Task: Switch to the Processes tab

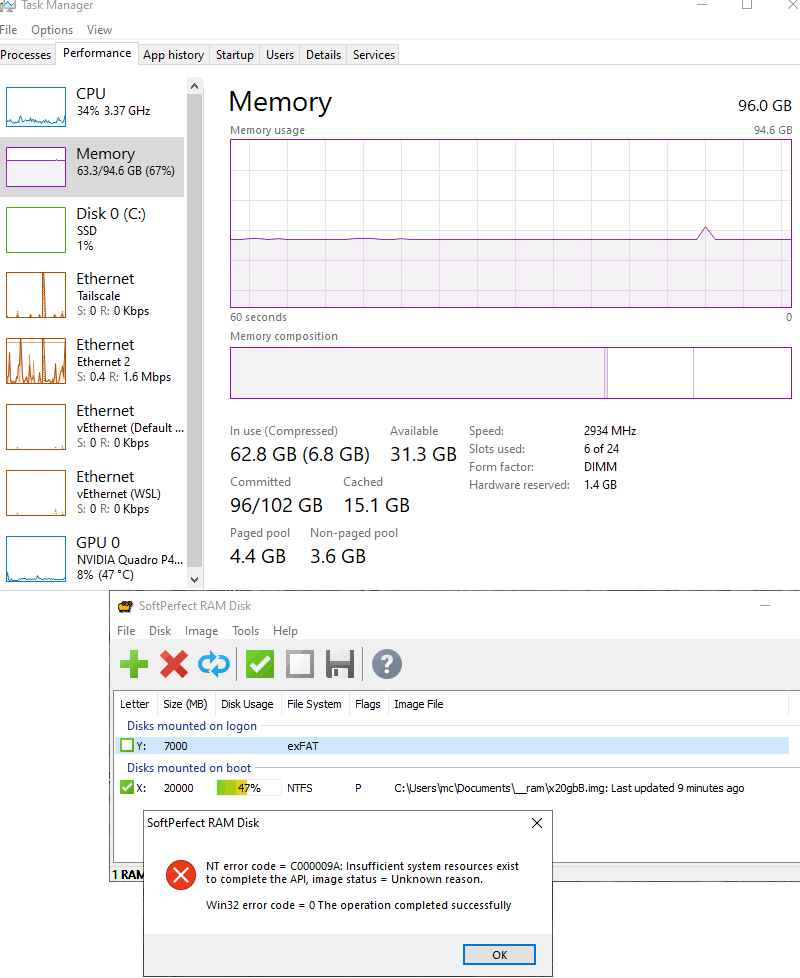Action: [26, 55]
